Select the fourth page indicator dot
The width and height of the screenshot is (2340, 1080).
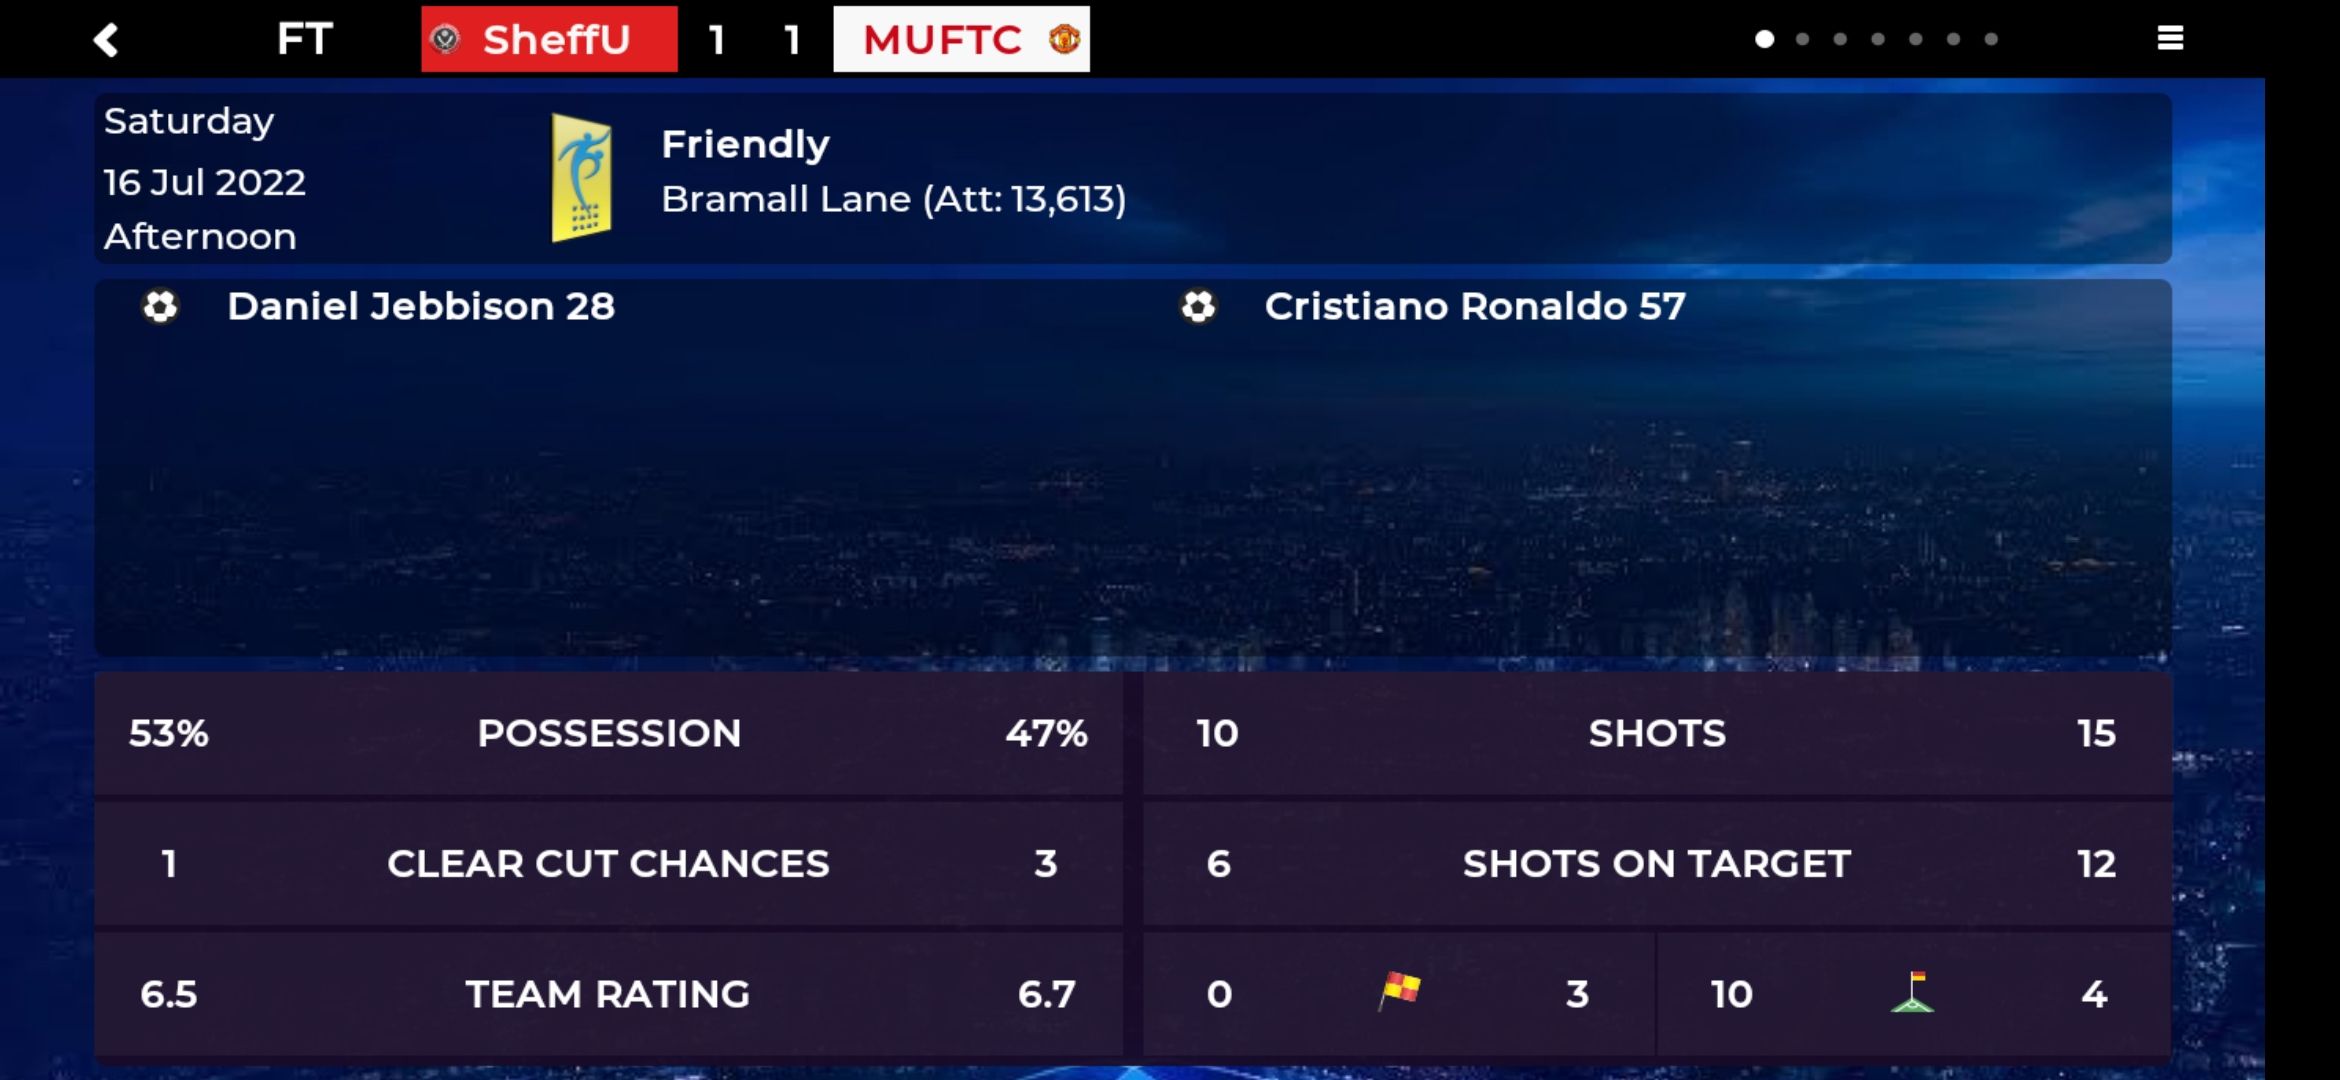pyautogui.click(x=1878, y=39)
